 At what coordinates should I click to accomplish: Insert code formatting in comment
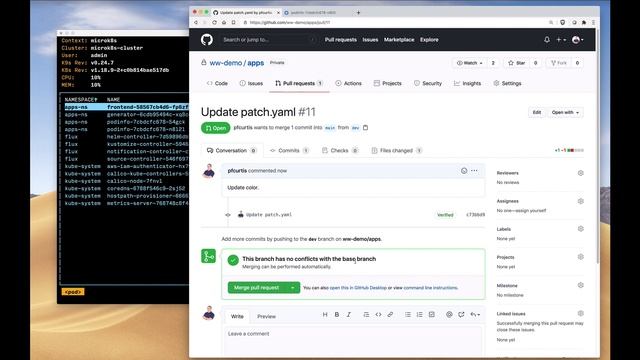[378, 314]
